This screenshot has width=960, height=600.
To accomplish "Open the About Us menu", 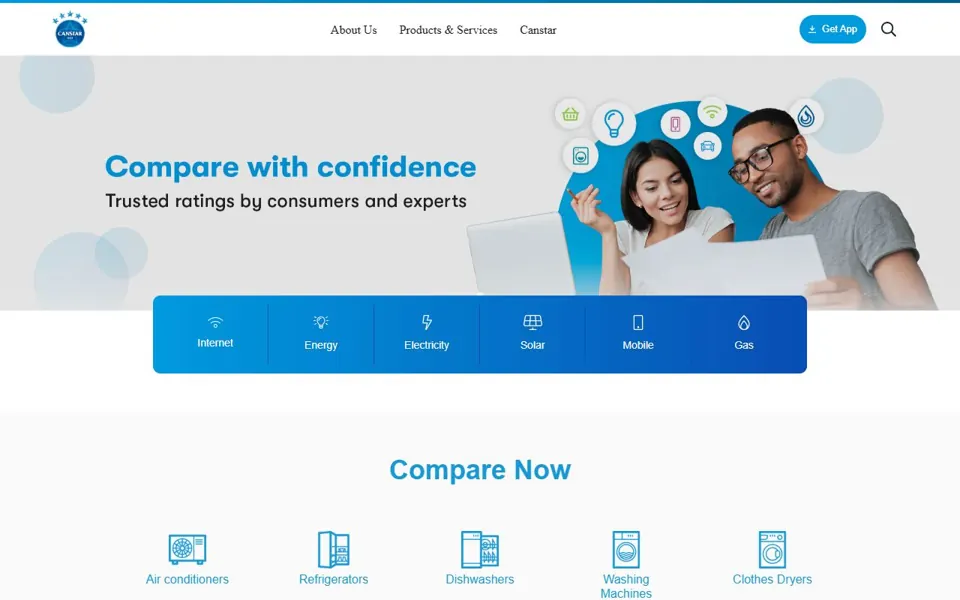I will pyautogui.click(x=353, y=30).
